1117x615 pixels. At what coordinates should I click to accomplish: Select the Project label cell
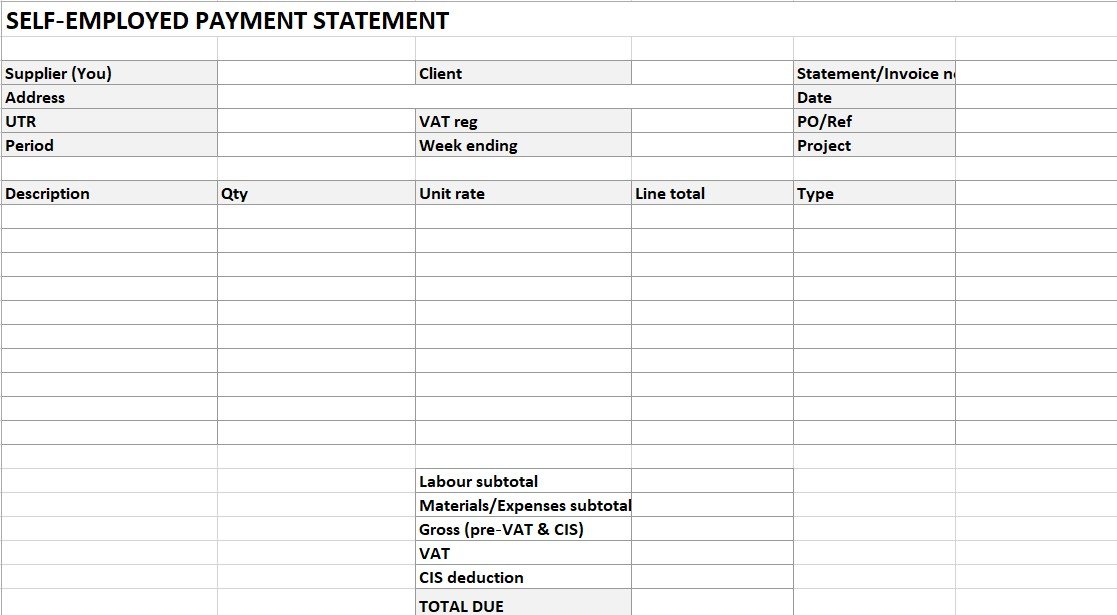coord(874,145)
